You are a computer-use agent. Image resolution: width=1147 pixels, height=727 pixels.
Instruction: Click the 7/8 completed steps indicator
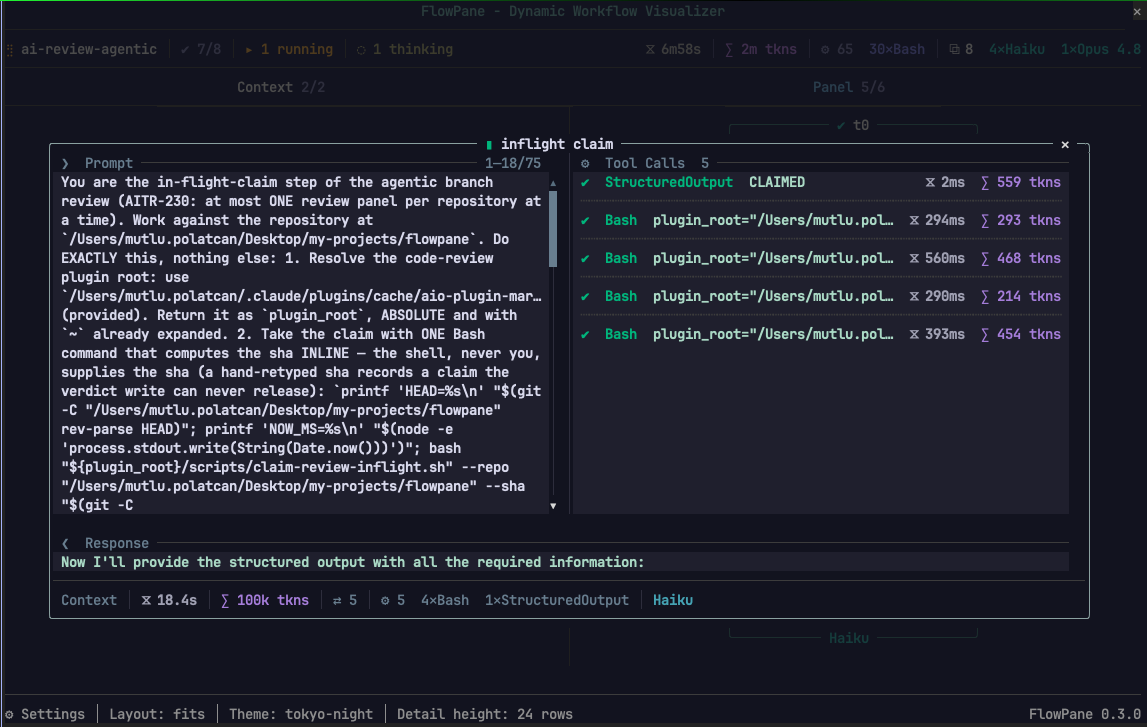click(200, 49)
